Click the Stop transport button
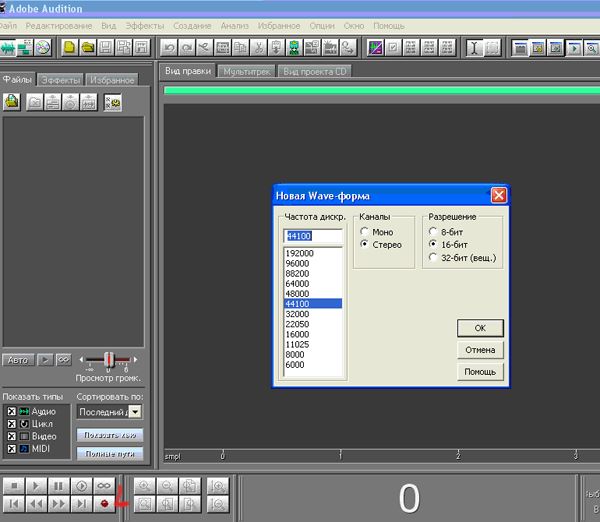The image size is (600, 522). pyautogui.click(x=14, y=486)
